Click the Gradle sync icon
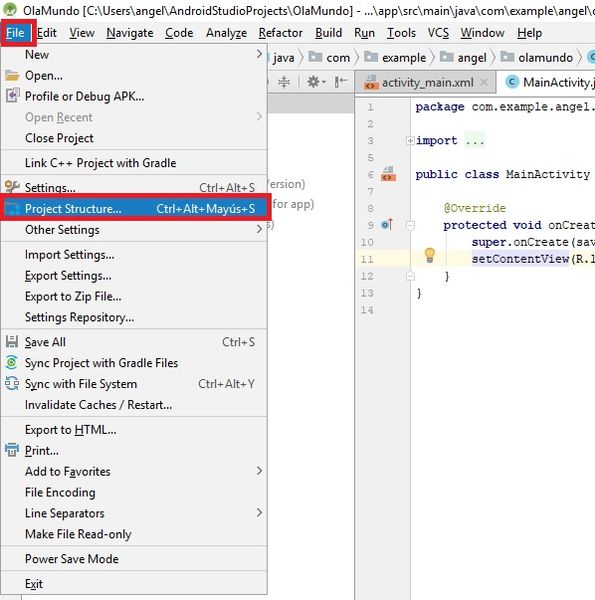 pyautogui.click(x=12, y=362)
